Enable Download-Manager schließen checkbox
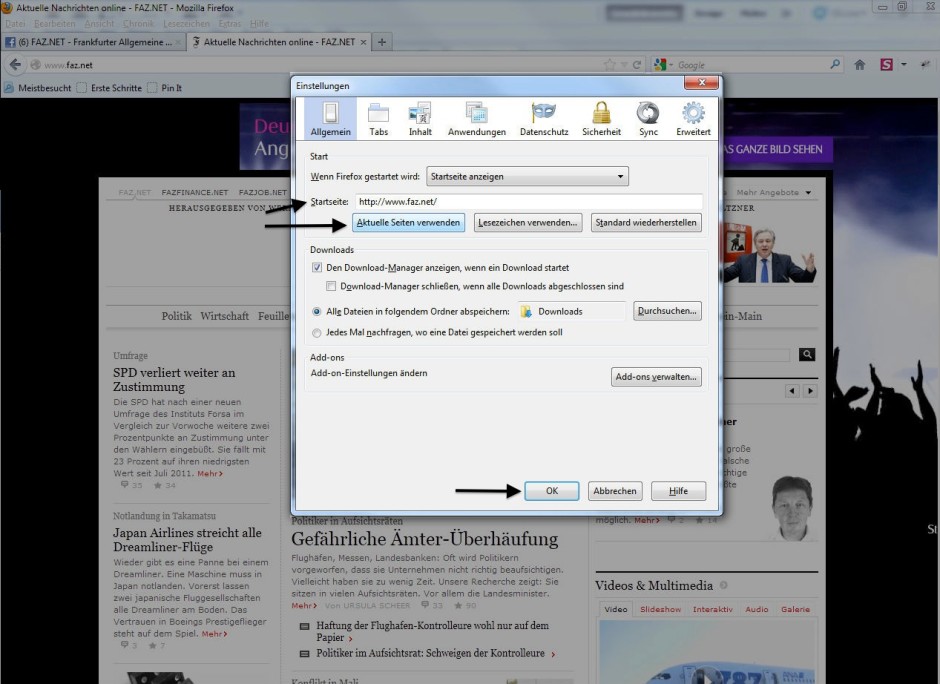Screen dimensions: 940x684 coord(331,286)
